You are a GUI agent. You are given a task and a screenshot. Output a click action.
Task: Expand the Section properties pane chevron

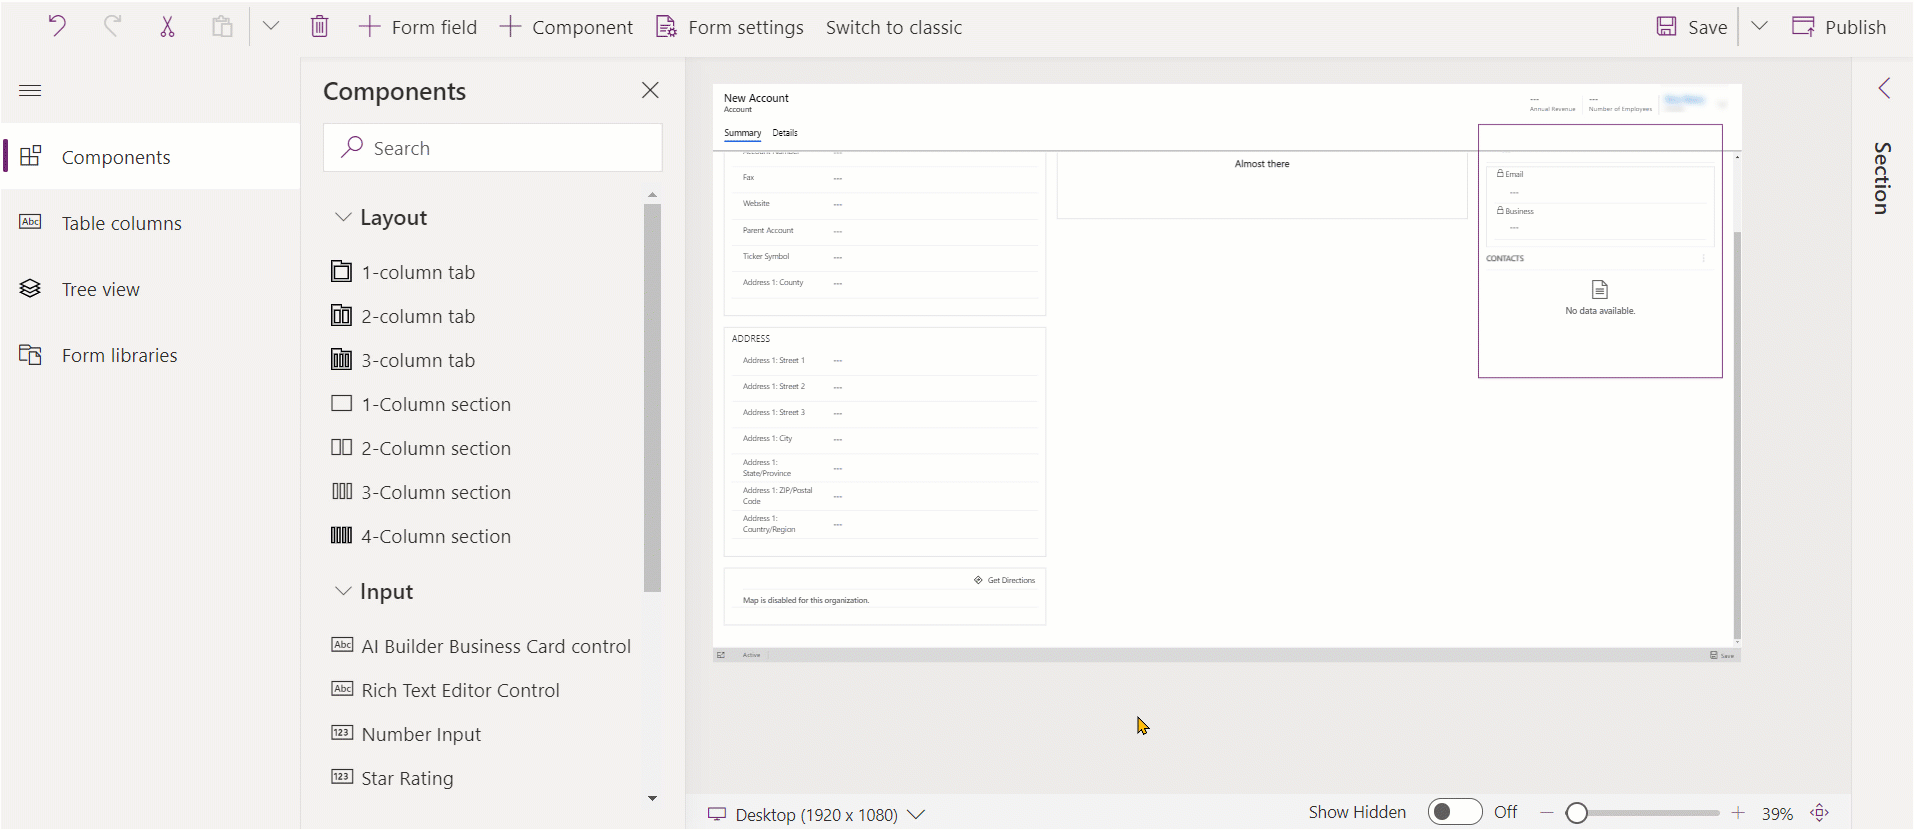click(1884, 88)
